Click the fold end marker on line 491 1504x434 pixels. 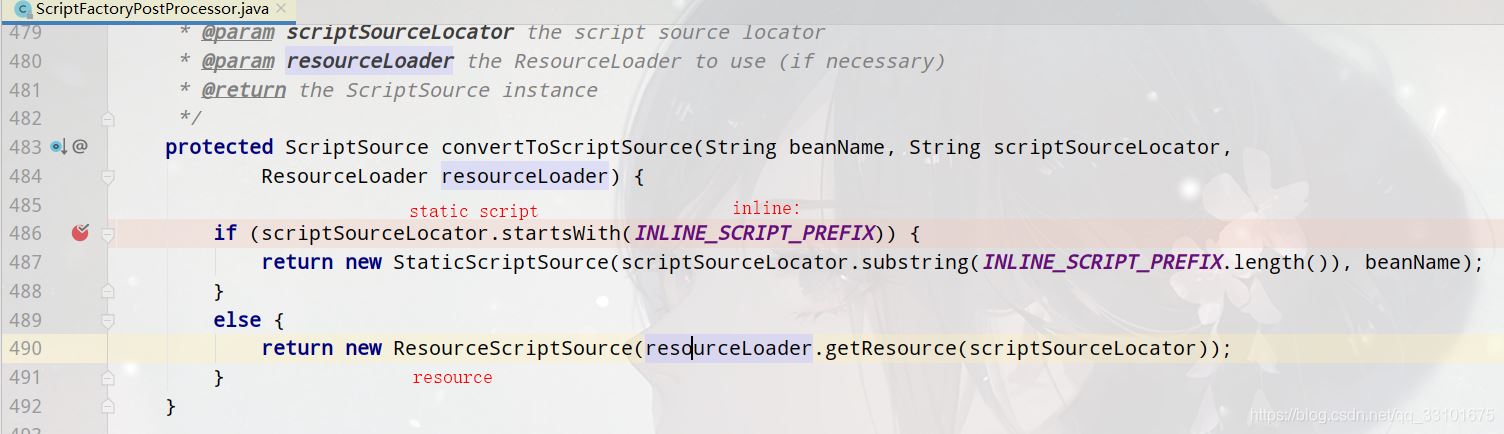point(108,378)
